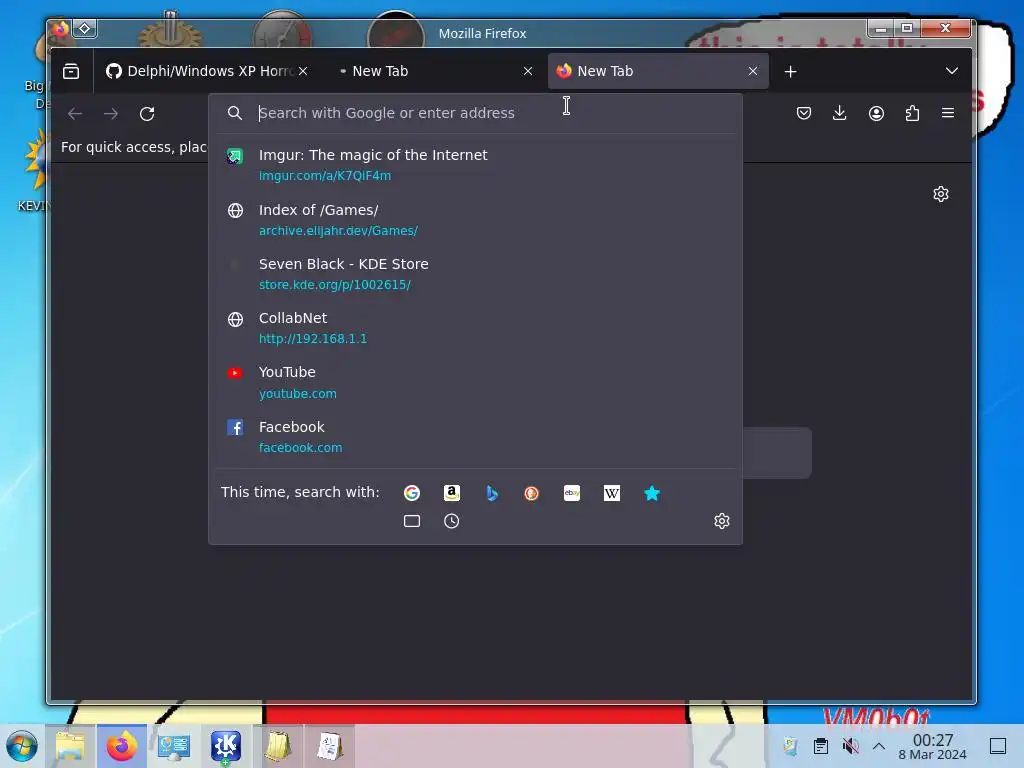Click Firefox taskbar button
The height and width of the screenshot is (768, 1024).
click(122, 746)
